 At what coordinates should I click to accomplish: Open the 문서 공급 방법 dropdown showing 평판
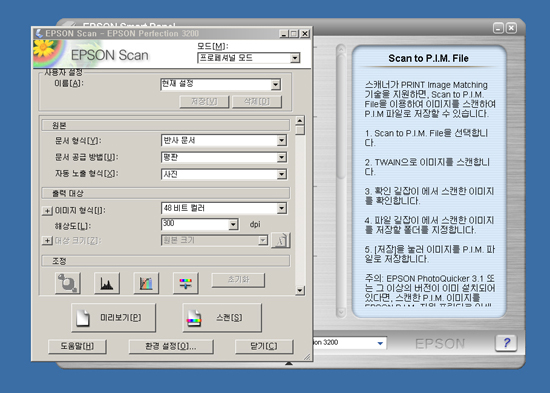coord(282,158)
